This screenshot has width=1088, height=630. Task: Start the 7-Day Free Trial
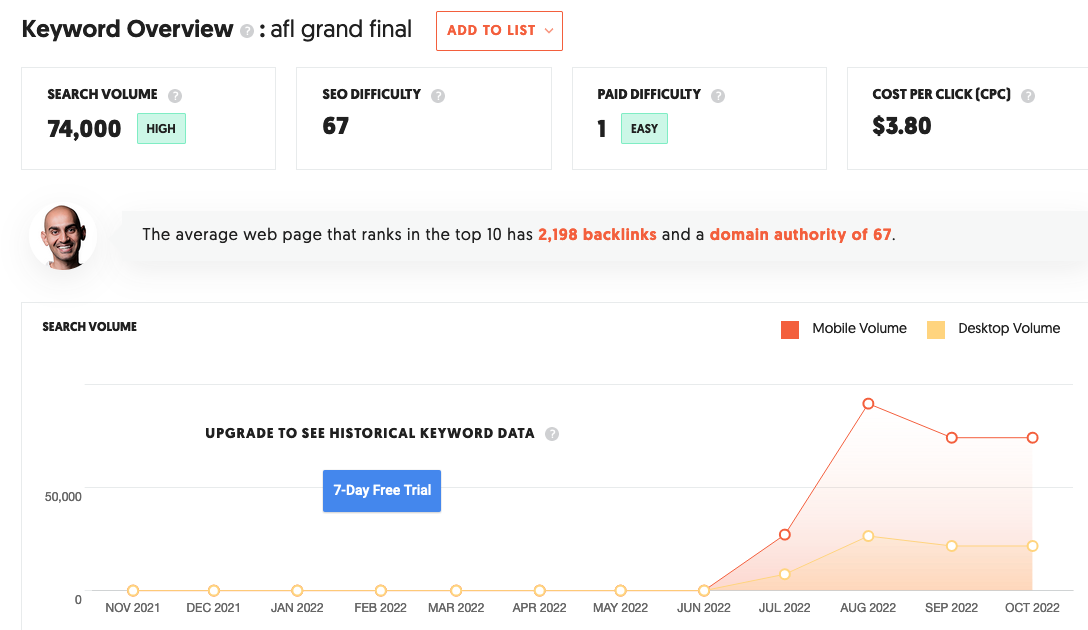click(x=382, y=490)
